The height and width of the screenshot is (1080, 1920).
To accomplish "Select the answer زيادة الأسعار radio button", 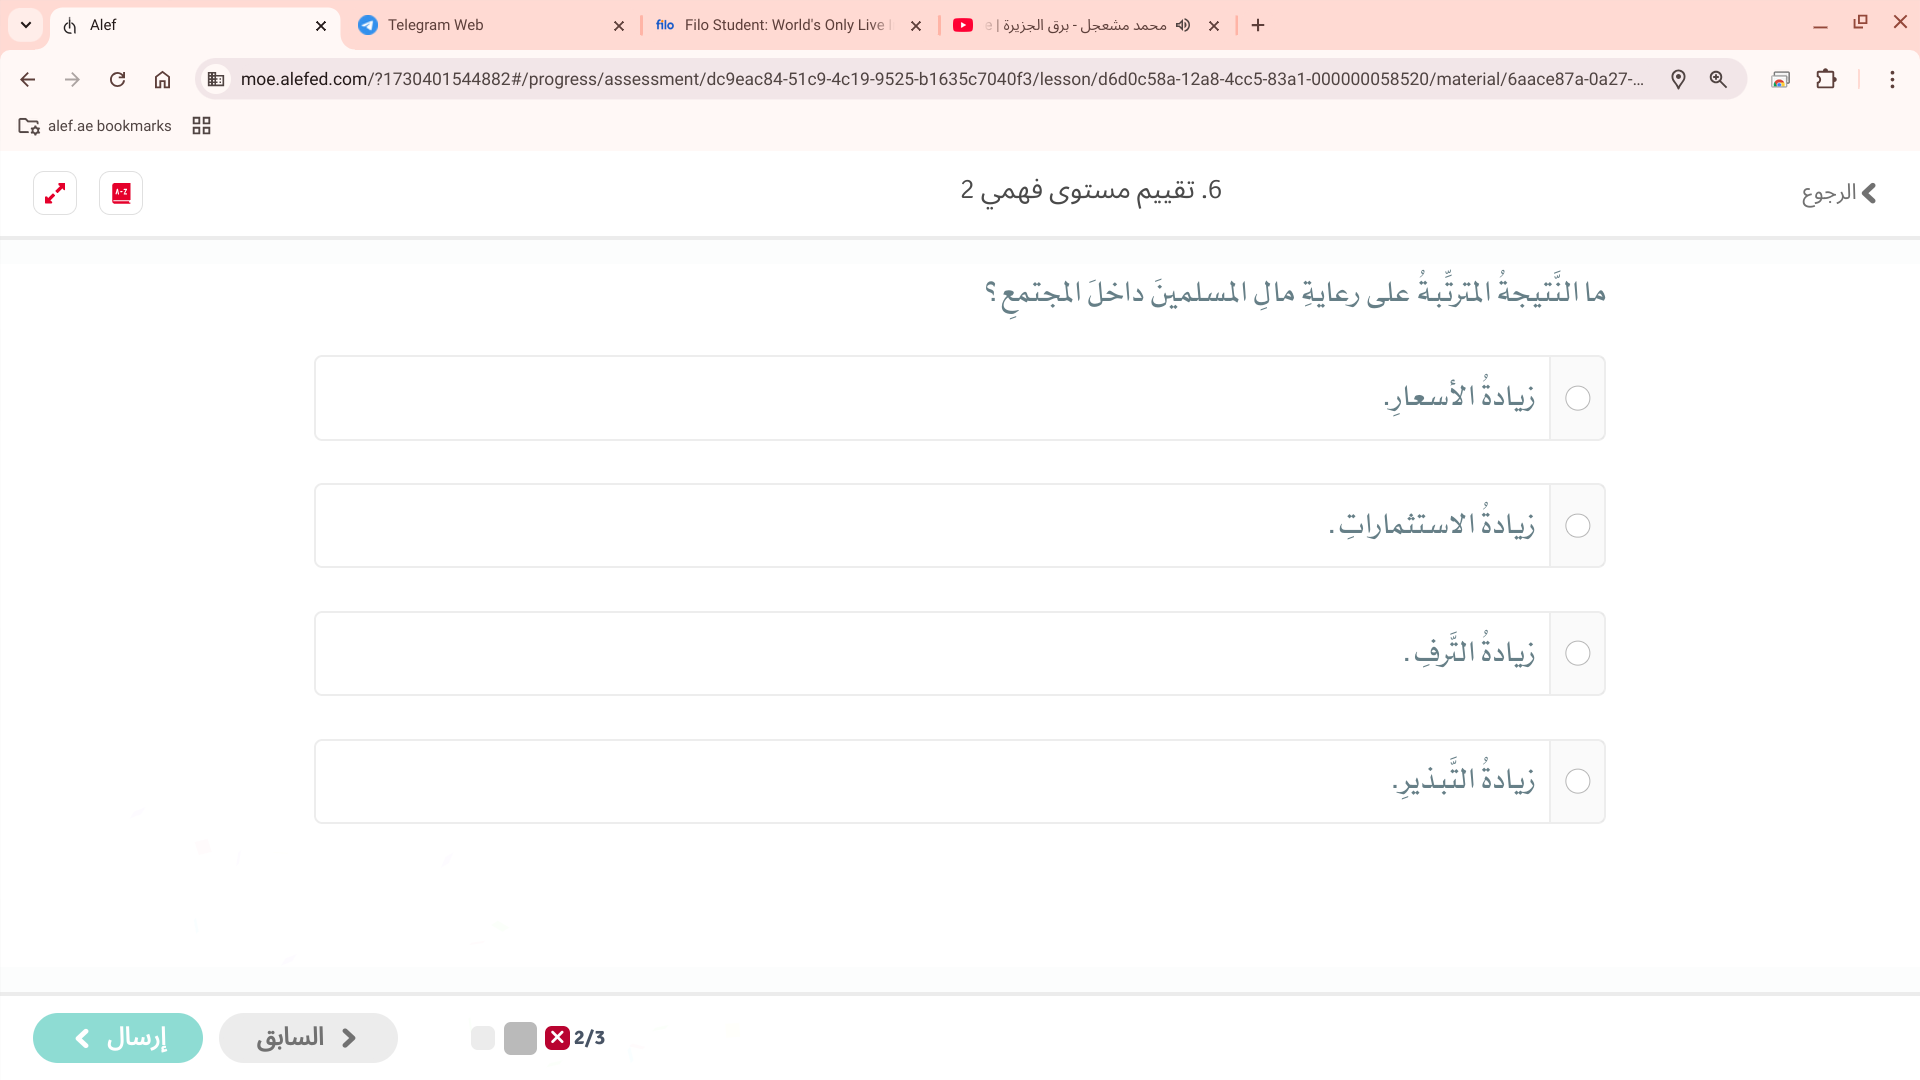I will pyautogui.click(x=1577, y=398).
